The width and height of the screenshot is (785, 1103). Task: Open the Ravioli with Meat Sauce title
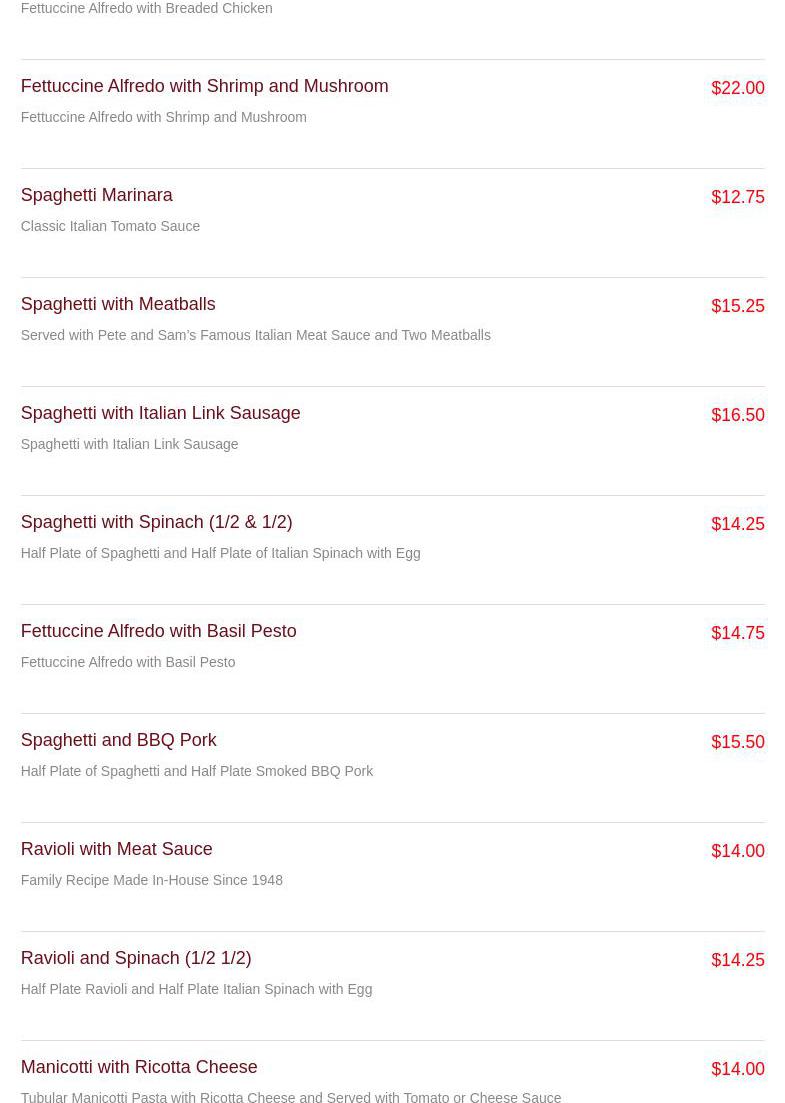click(116, 850)
